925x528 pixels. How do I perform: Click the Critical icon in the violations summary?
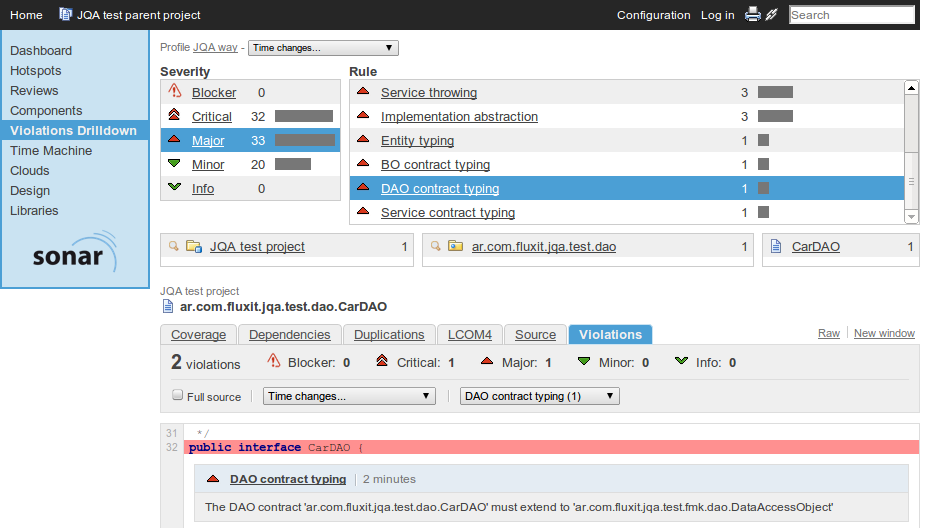[x=382, y=360]
